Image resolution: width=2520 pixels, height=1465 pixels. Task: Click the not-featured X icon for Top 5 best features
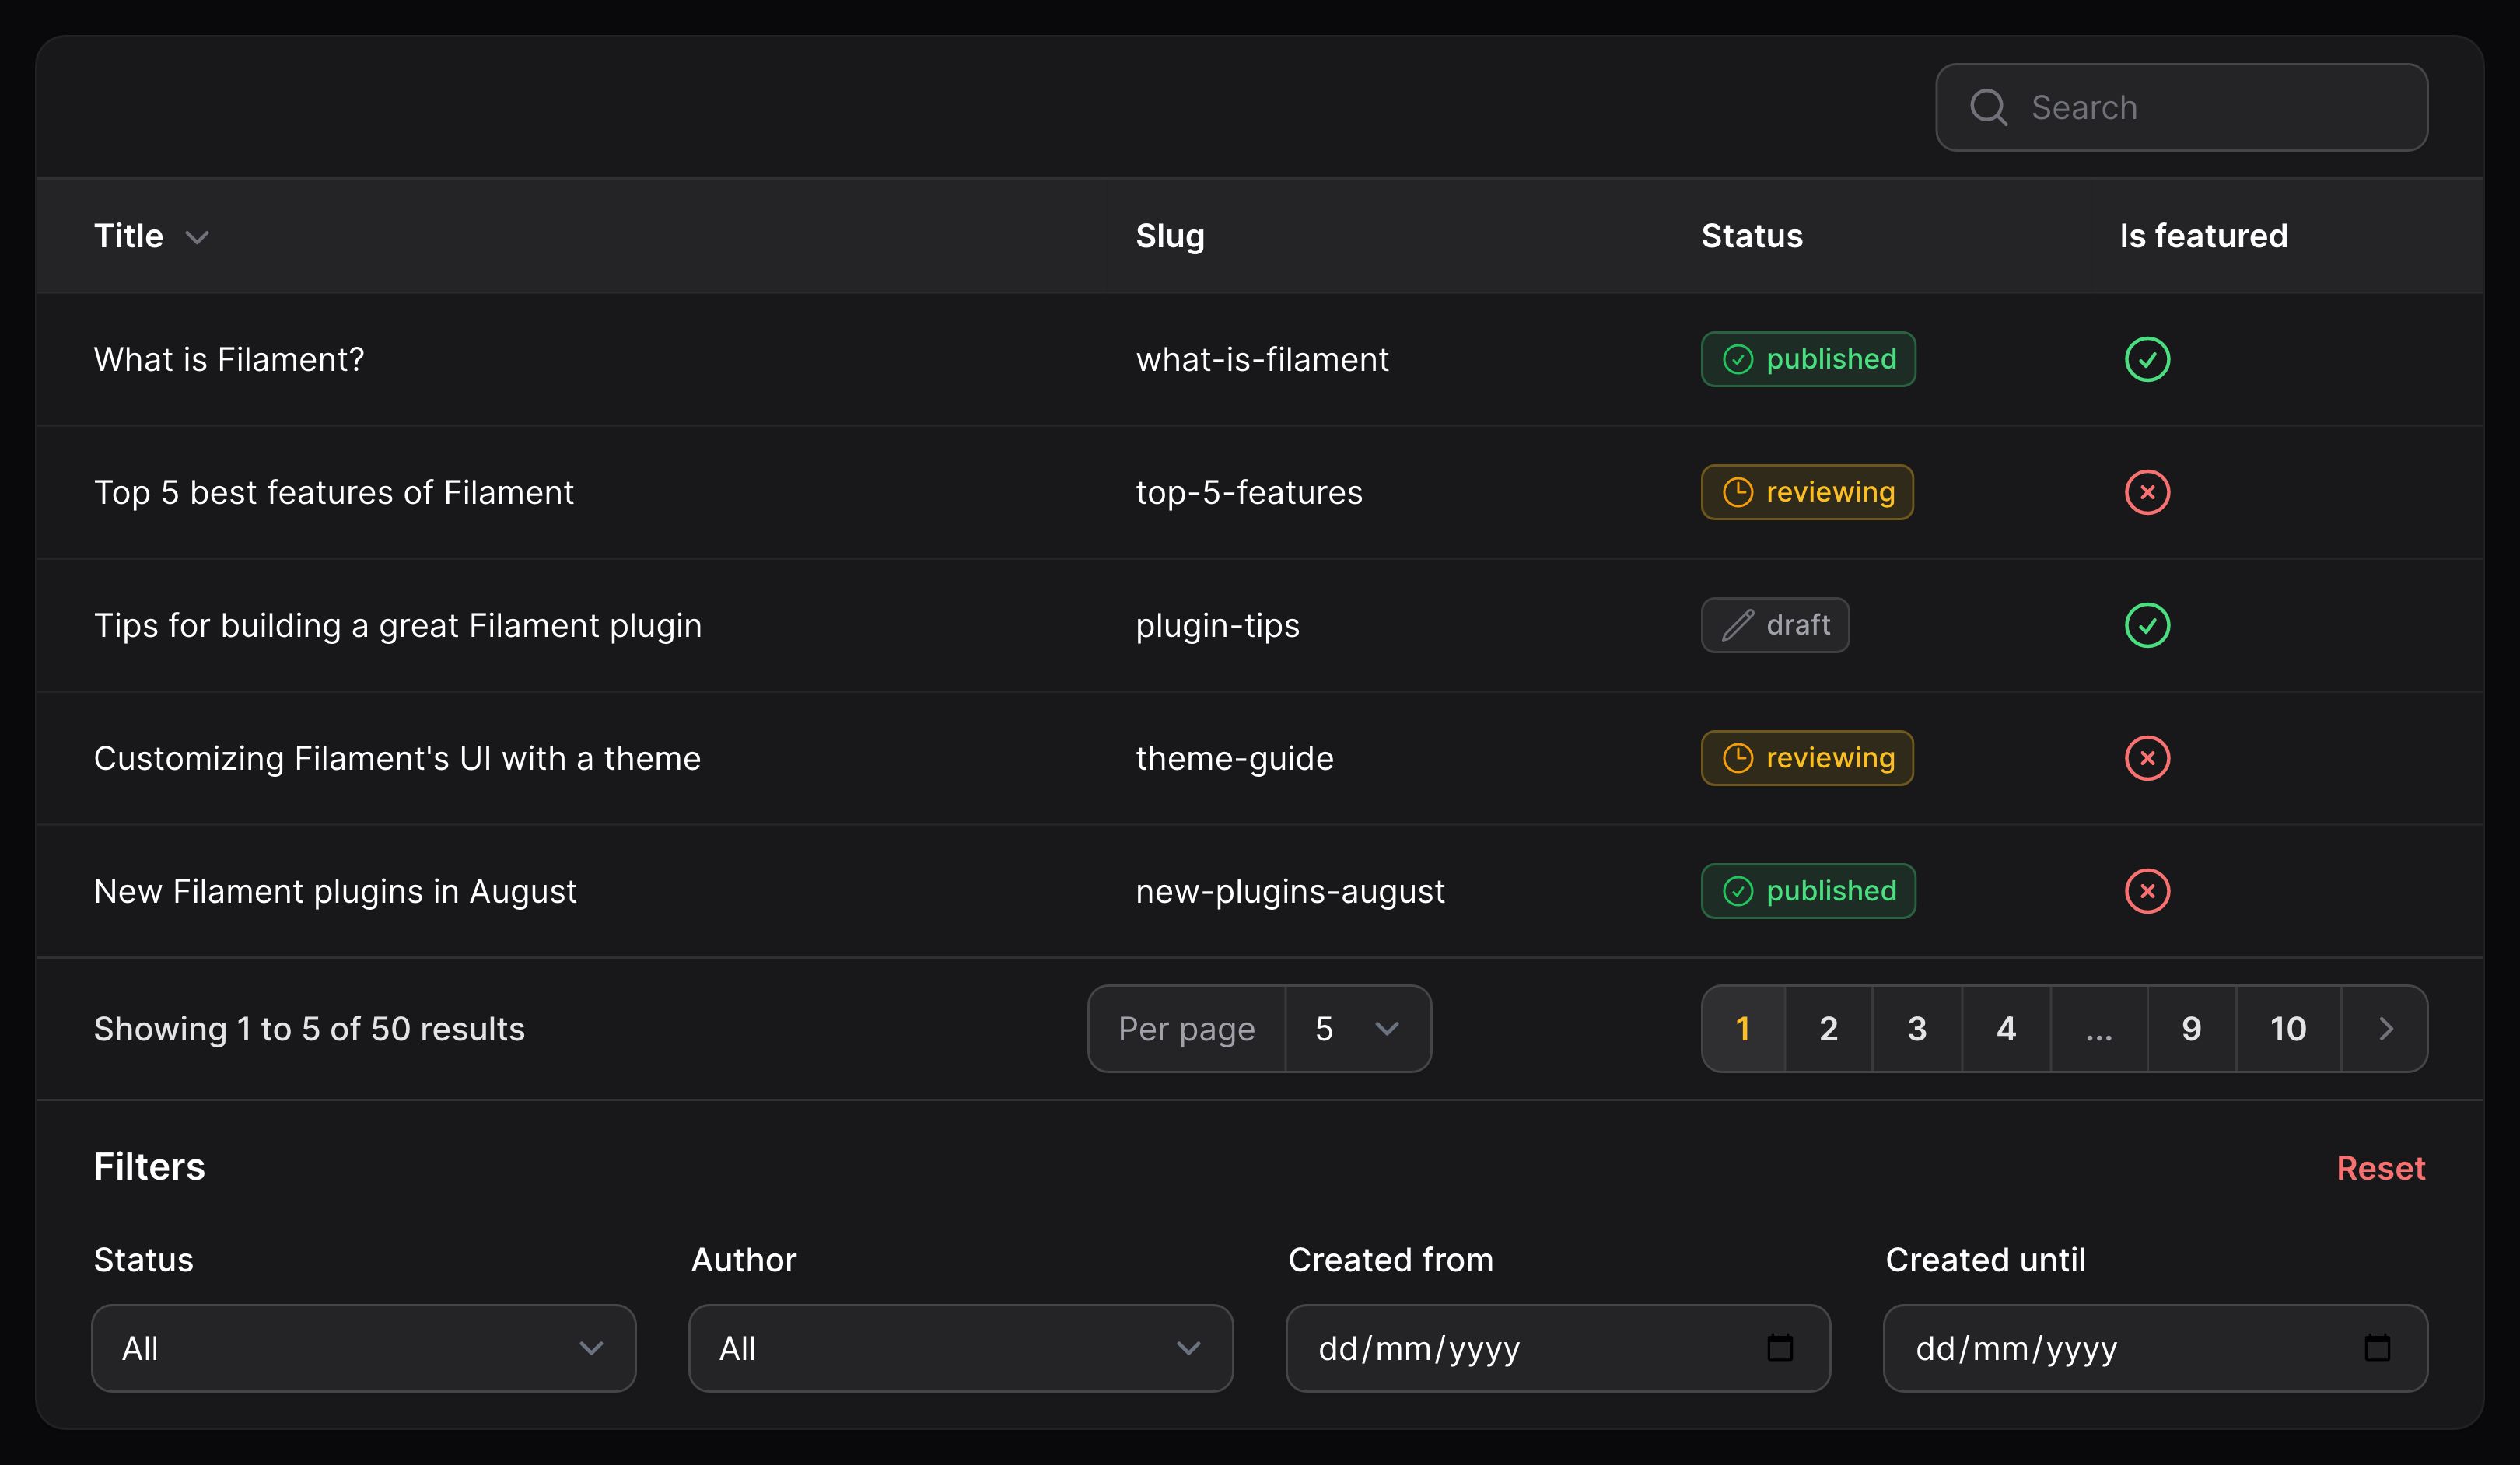[2147, 492]
